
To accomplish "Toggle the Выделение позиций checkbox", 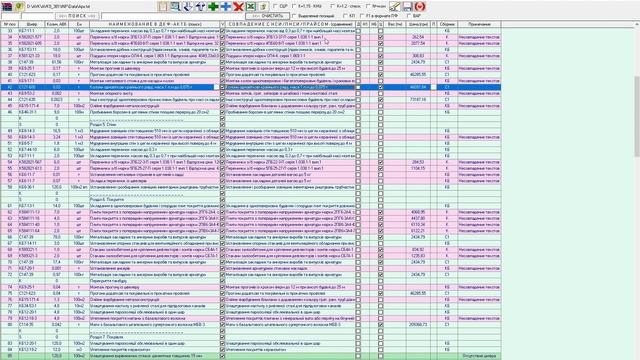I will 294,16.
